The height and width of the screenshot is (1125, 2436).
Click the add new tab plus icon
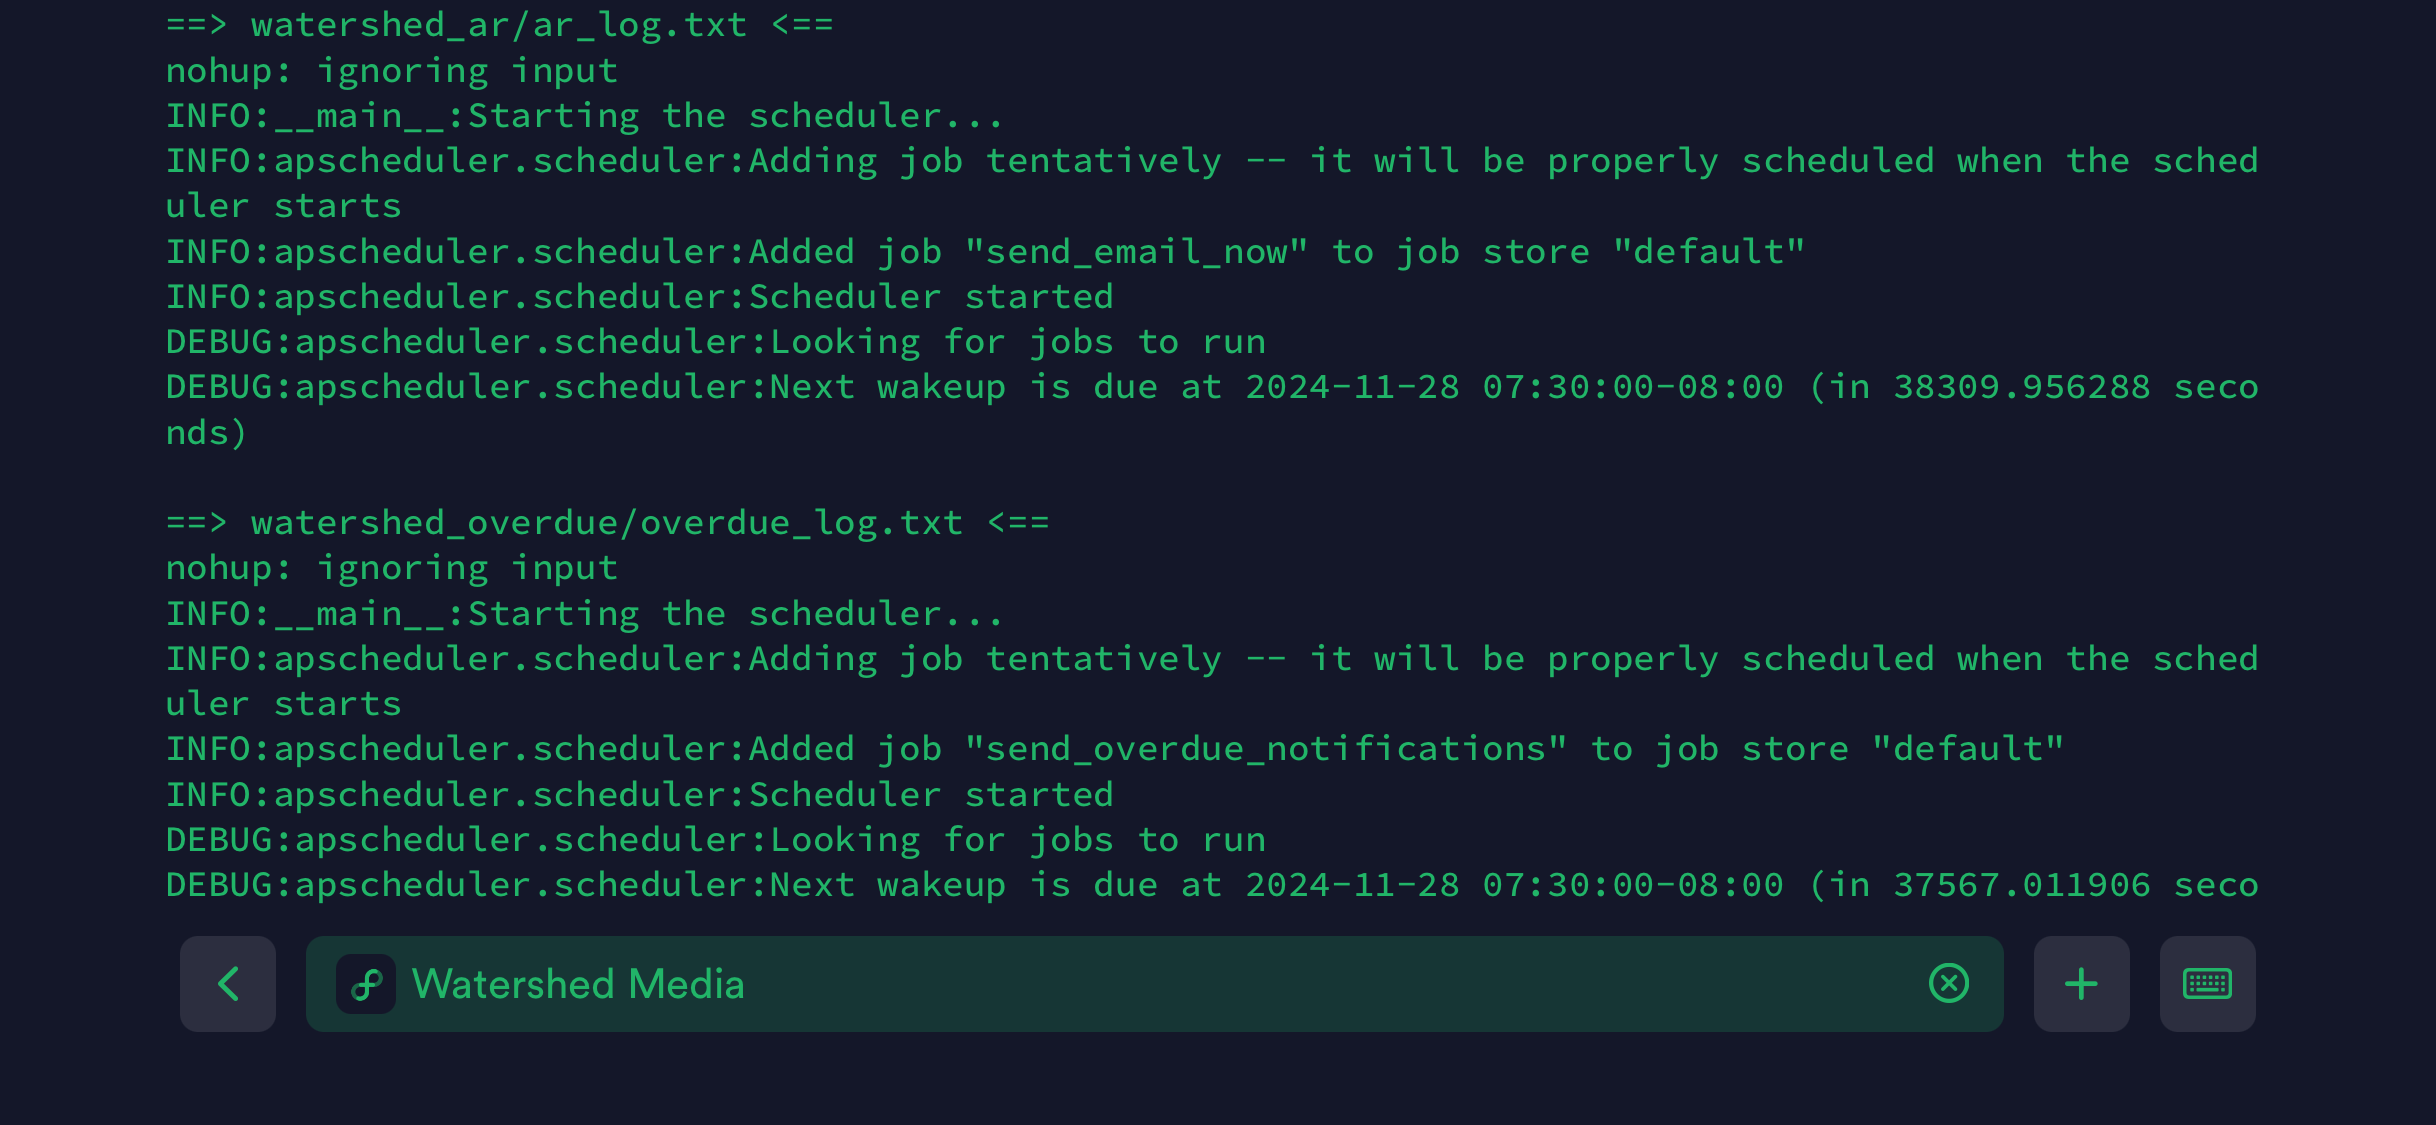pyautogui.click(x=2080, y=982)
